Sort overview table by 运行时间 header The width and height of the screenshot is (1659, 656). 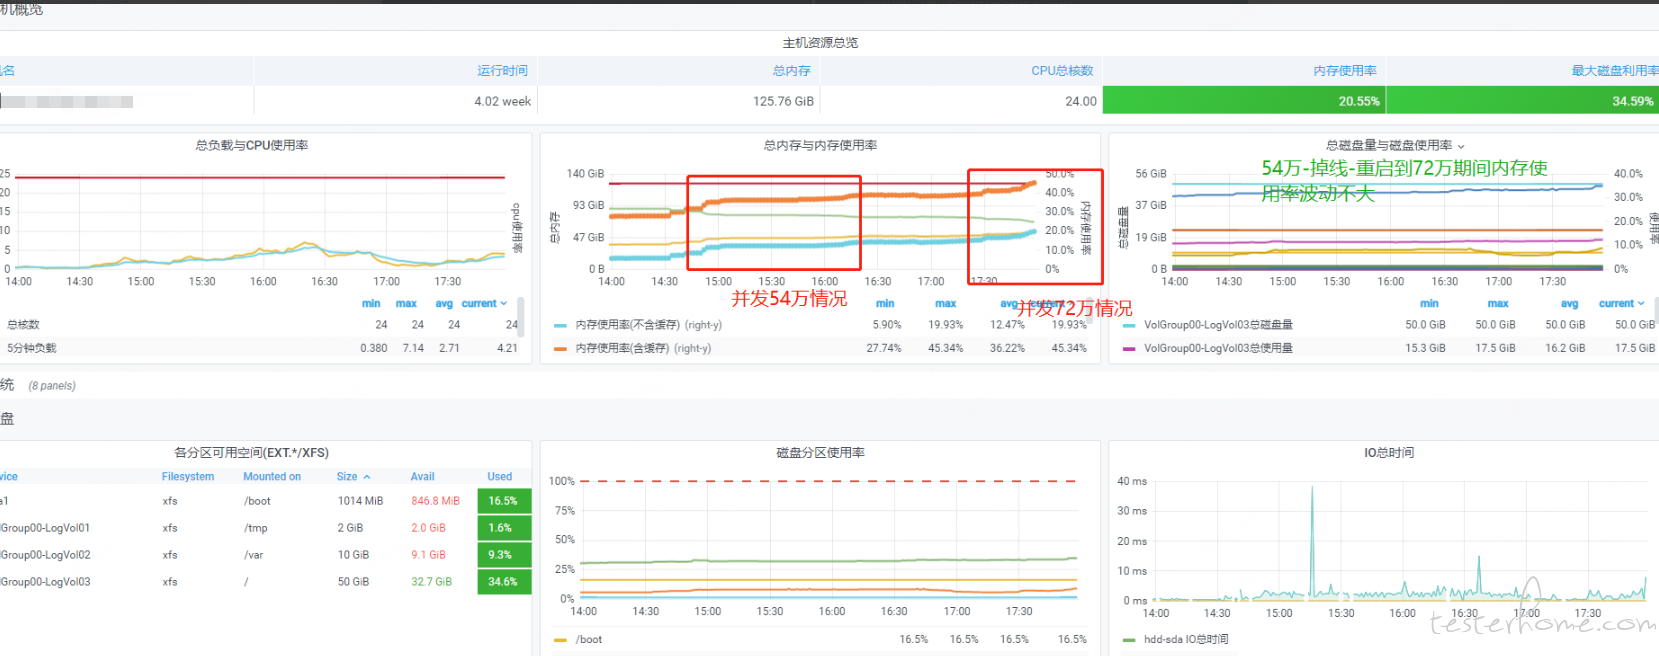click(x=502, y=70)
